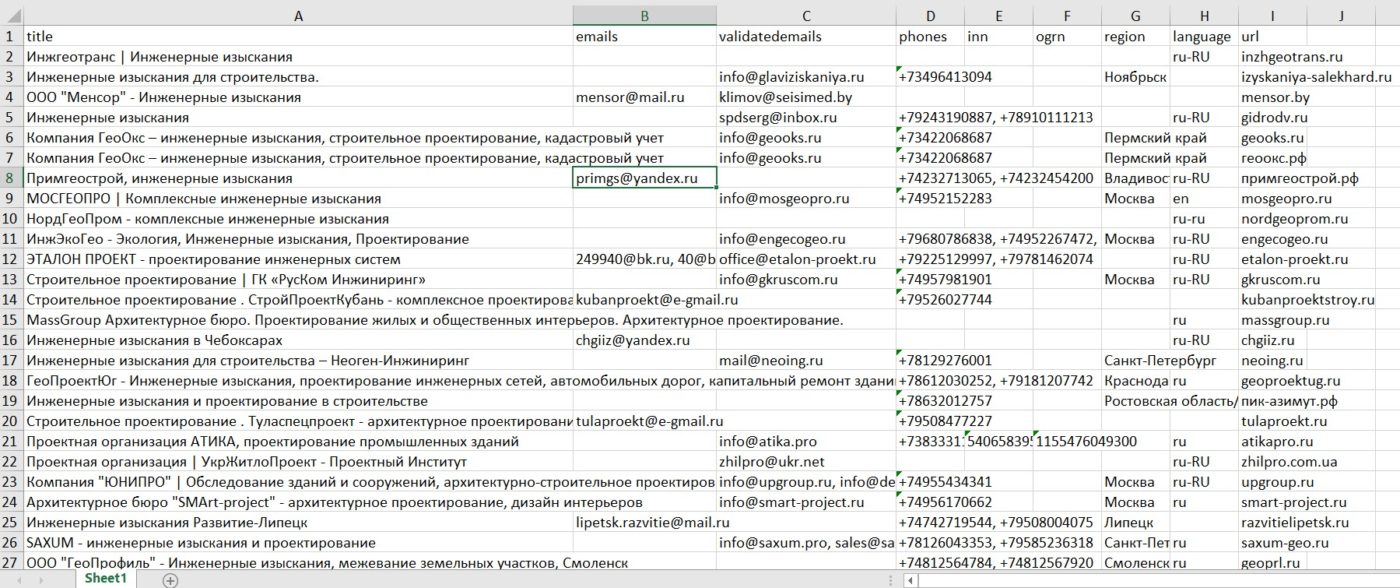This screenshot has height=588, width=1400.
Task: Select the phone cell +74952152283 for МОСГЕОПРО
Action: click(x=930, y=198)
